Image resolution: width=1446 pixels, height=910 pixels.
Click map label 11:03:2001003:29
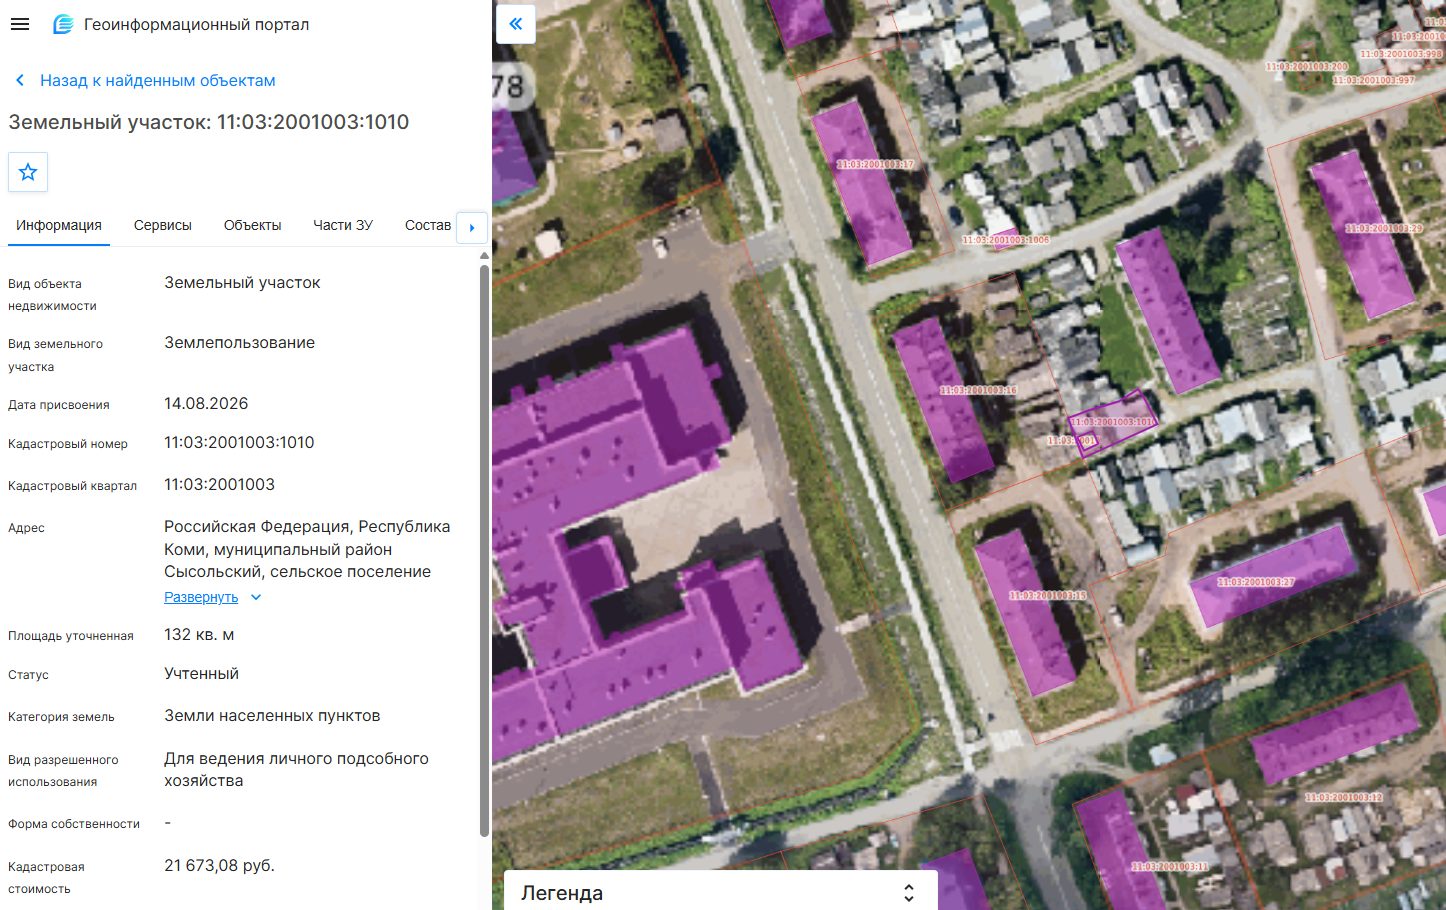1384,228
